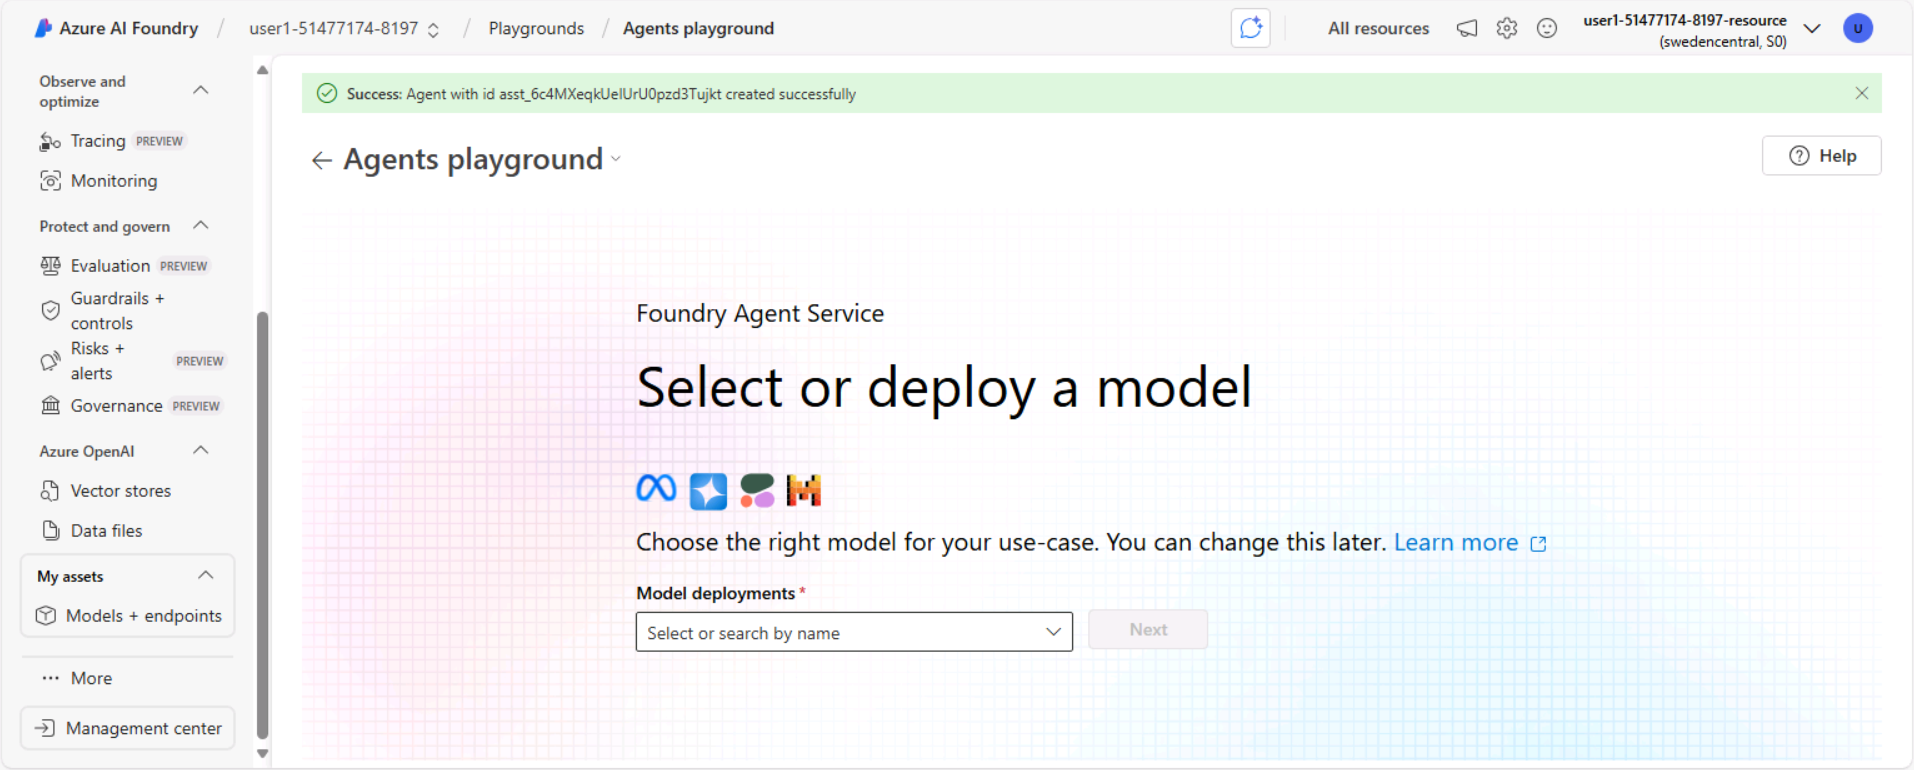
Task: Click the Next button
Action: pyautogui.click(x=1148, y=630)
